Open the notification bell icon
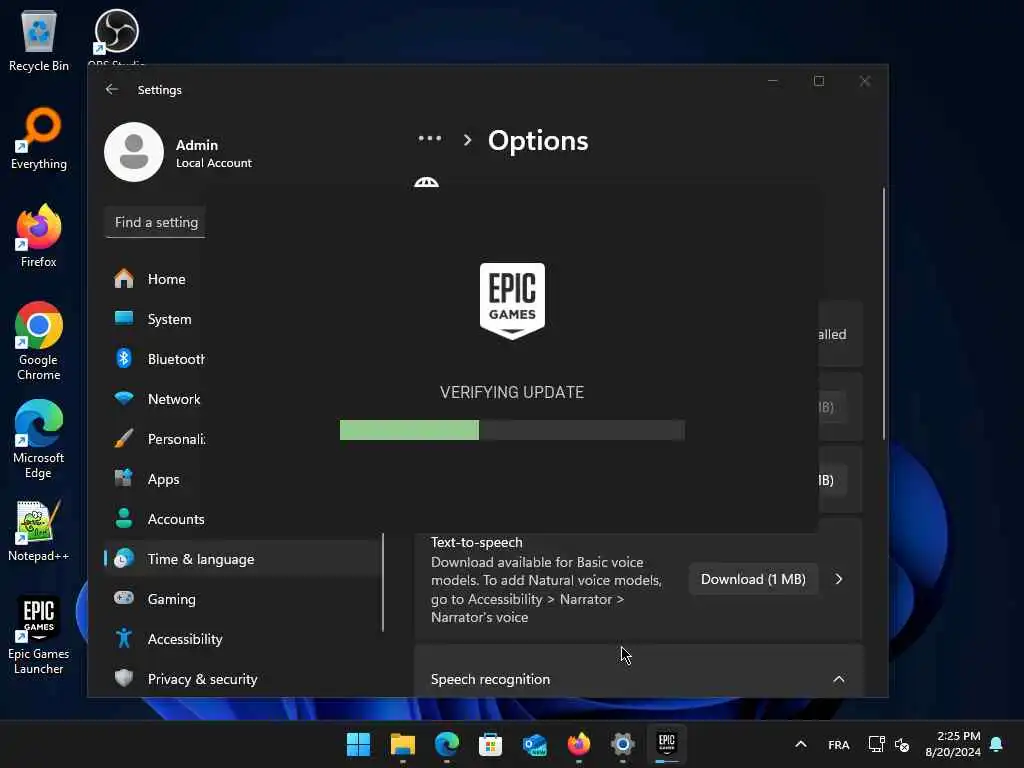The height and width of the screenshot is (768, 1024). [x=997, y=744]
